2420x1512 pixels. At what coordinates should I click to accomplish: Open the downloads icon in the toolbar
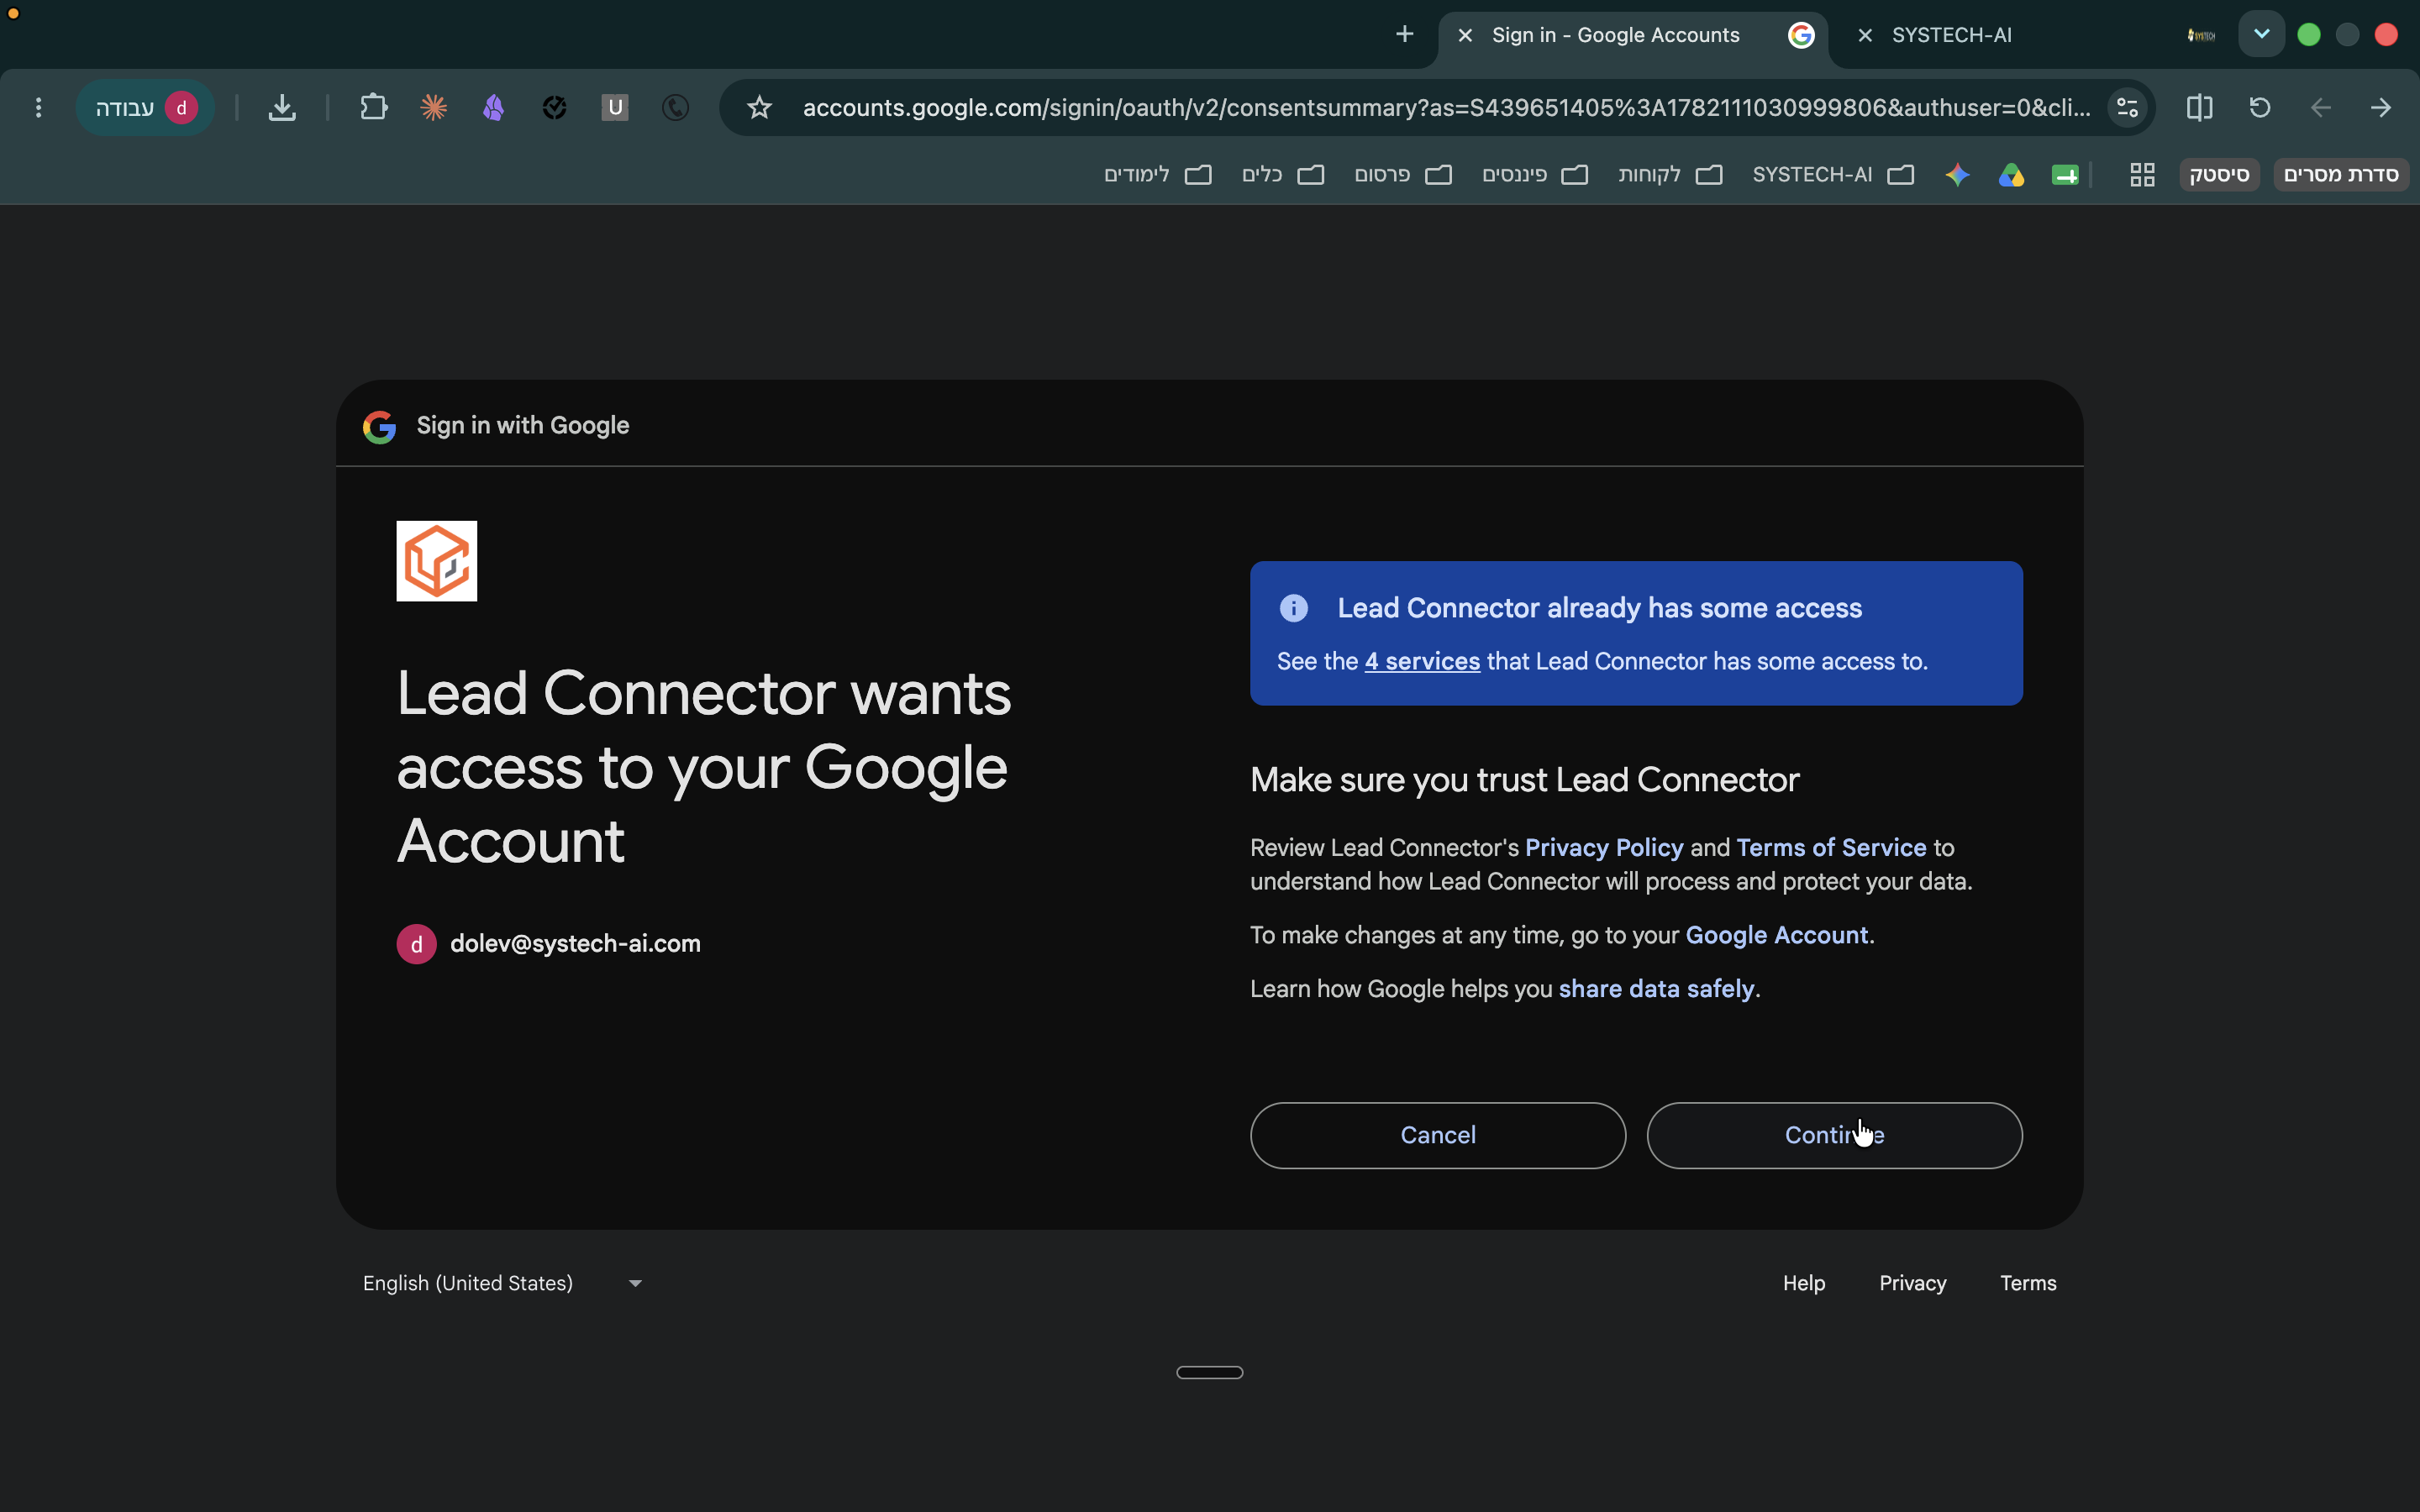pyautogui.click(x=282, y=107)
